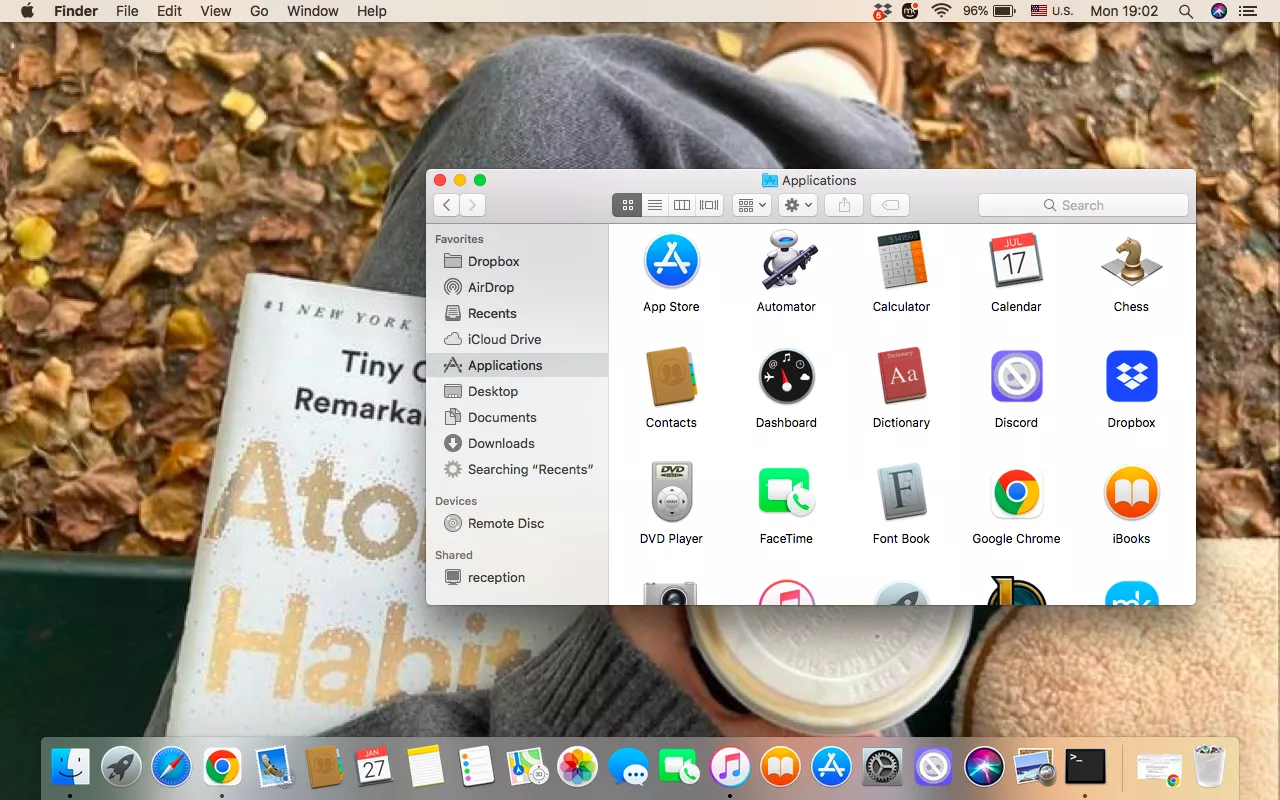Open the FaceTime application icon
1280x800 pixels.
[786, 494]
